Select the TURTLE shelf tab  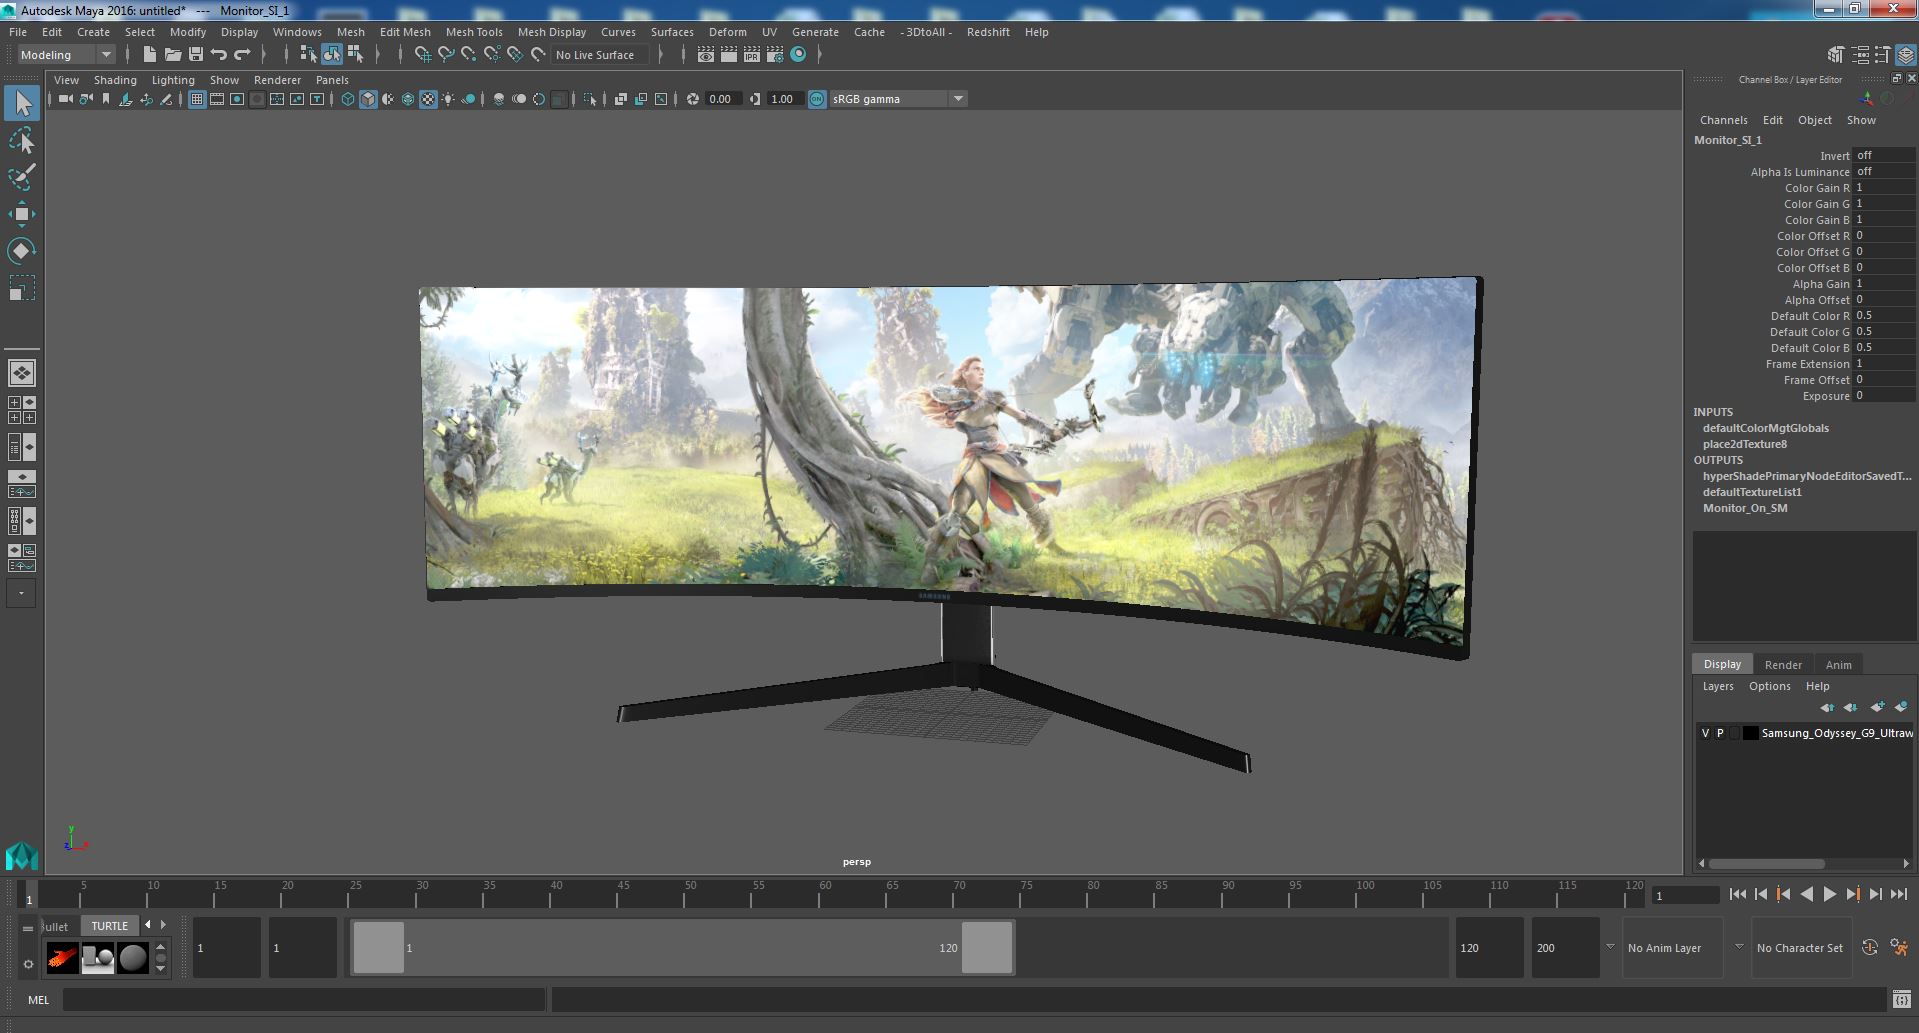110,926
